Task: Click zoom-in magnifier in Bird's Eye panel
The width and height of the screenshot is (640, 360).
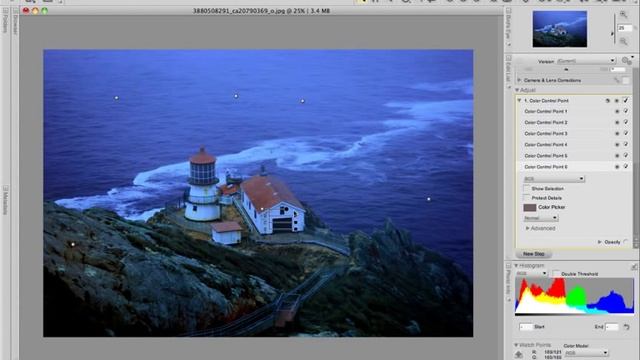Action: coord(623,15)
